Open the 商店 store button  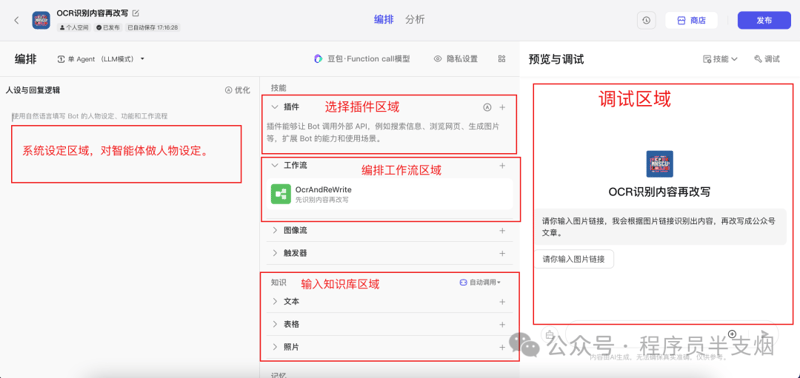click(x=691, y=20)
